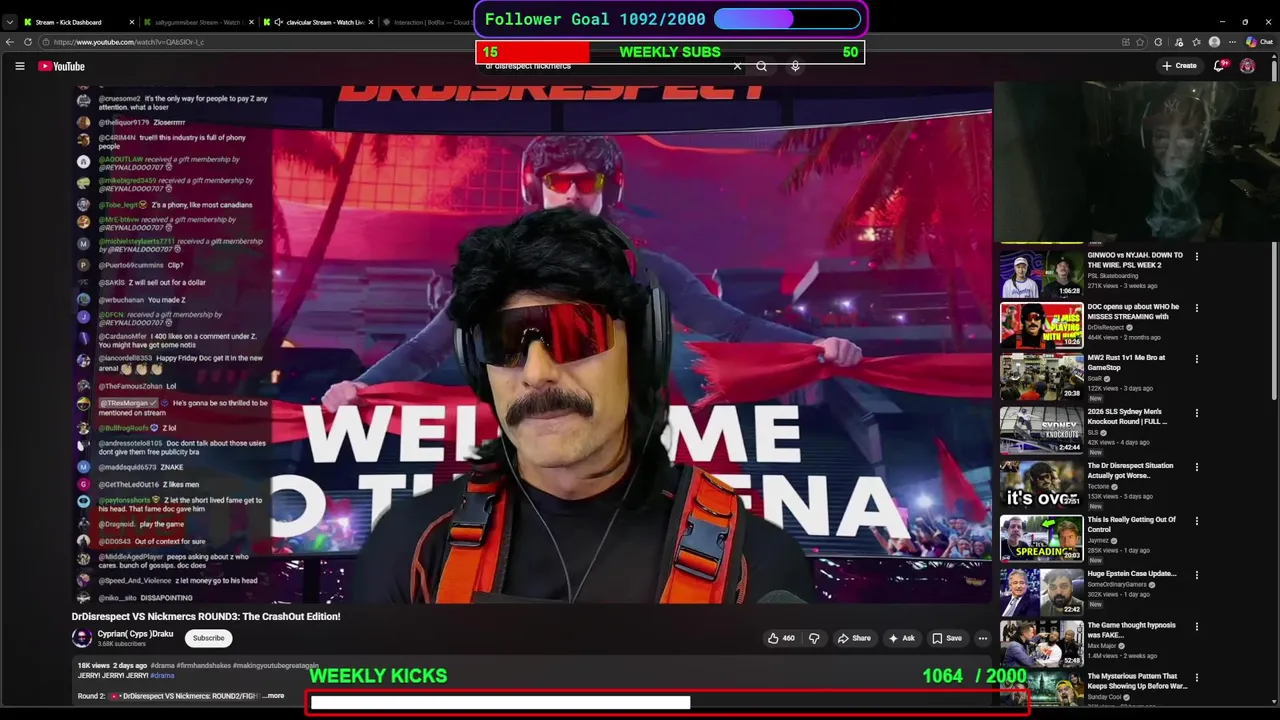Image resolution: width=1280 pixels, height=720 pixels.
Task: Open Cyprian( Cyps )Draku channel name link
Action: (x=136, y=634)
